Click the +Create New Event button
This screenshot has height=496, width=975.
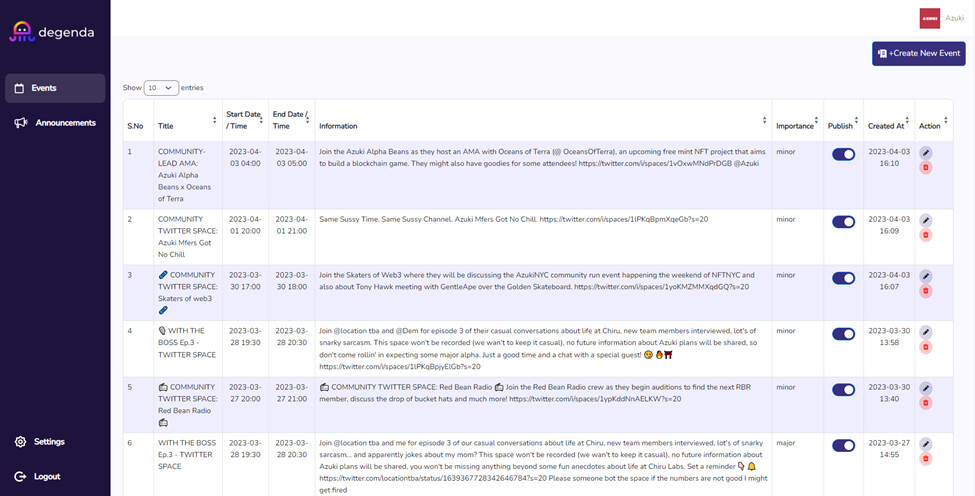pos(918,53)
